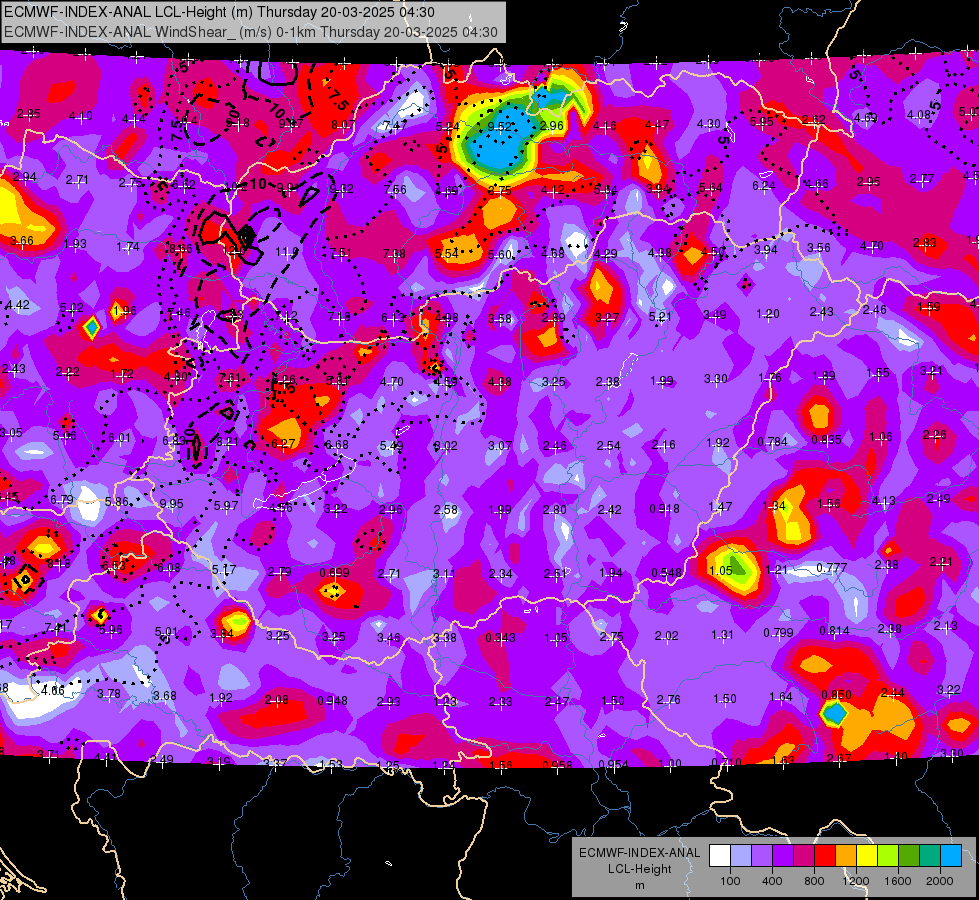Click grid value 0.814

(x=834, y=631)
